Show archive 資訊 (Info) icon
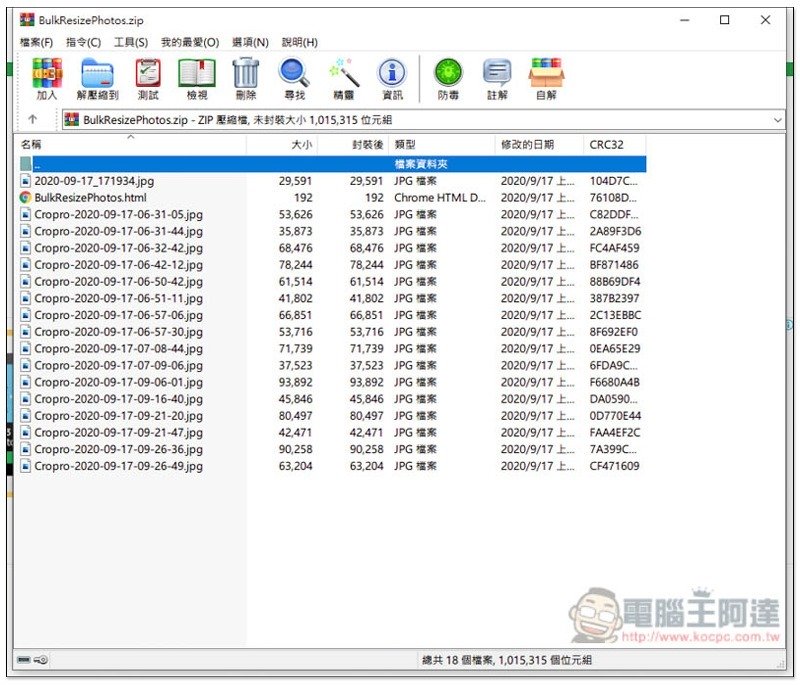 point(392,76)
